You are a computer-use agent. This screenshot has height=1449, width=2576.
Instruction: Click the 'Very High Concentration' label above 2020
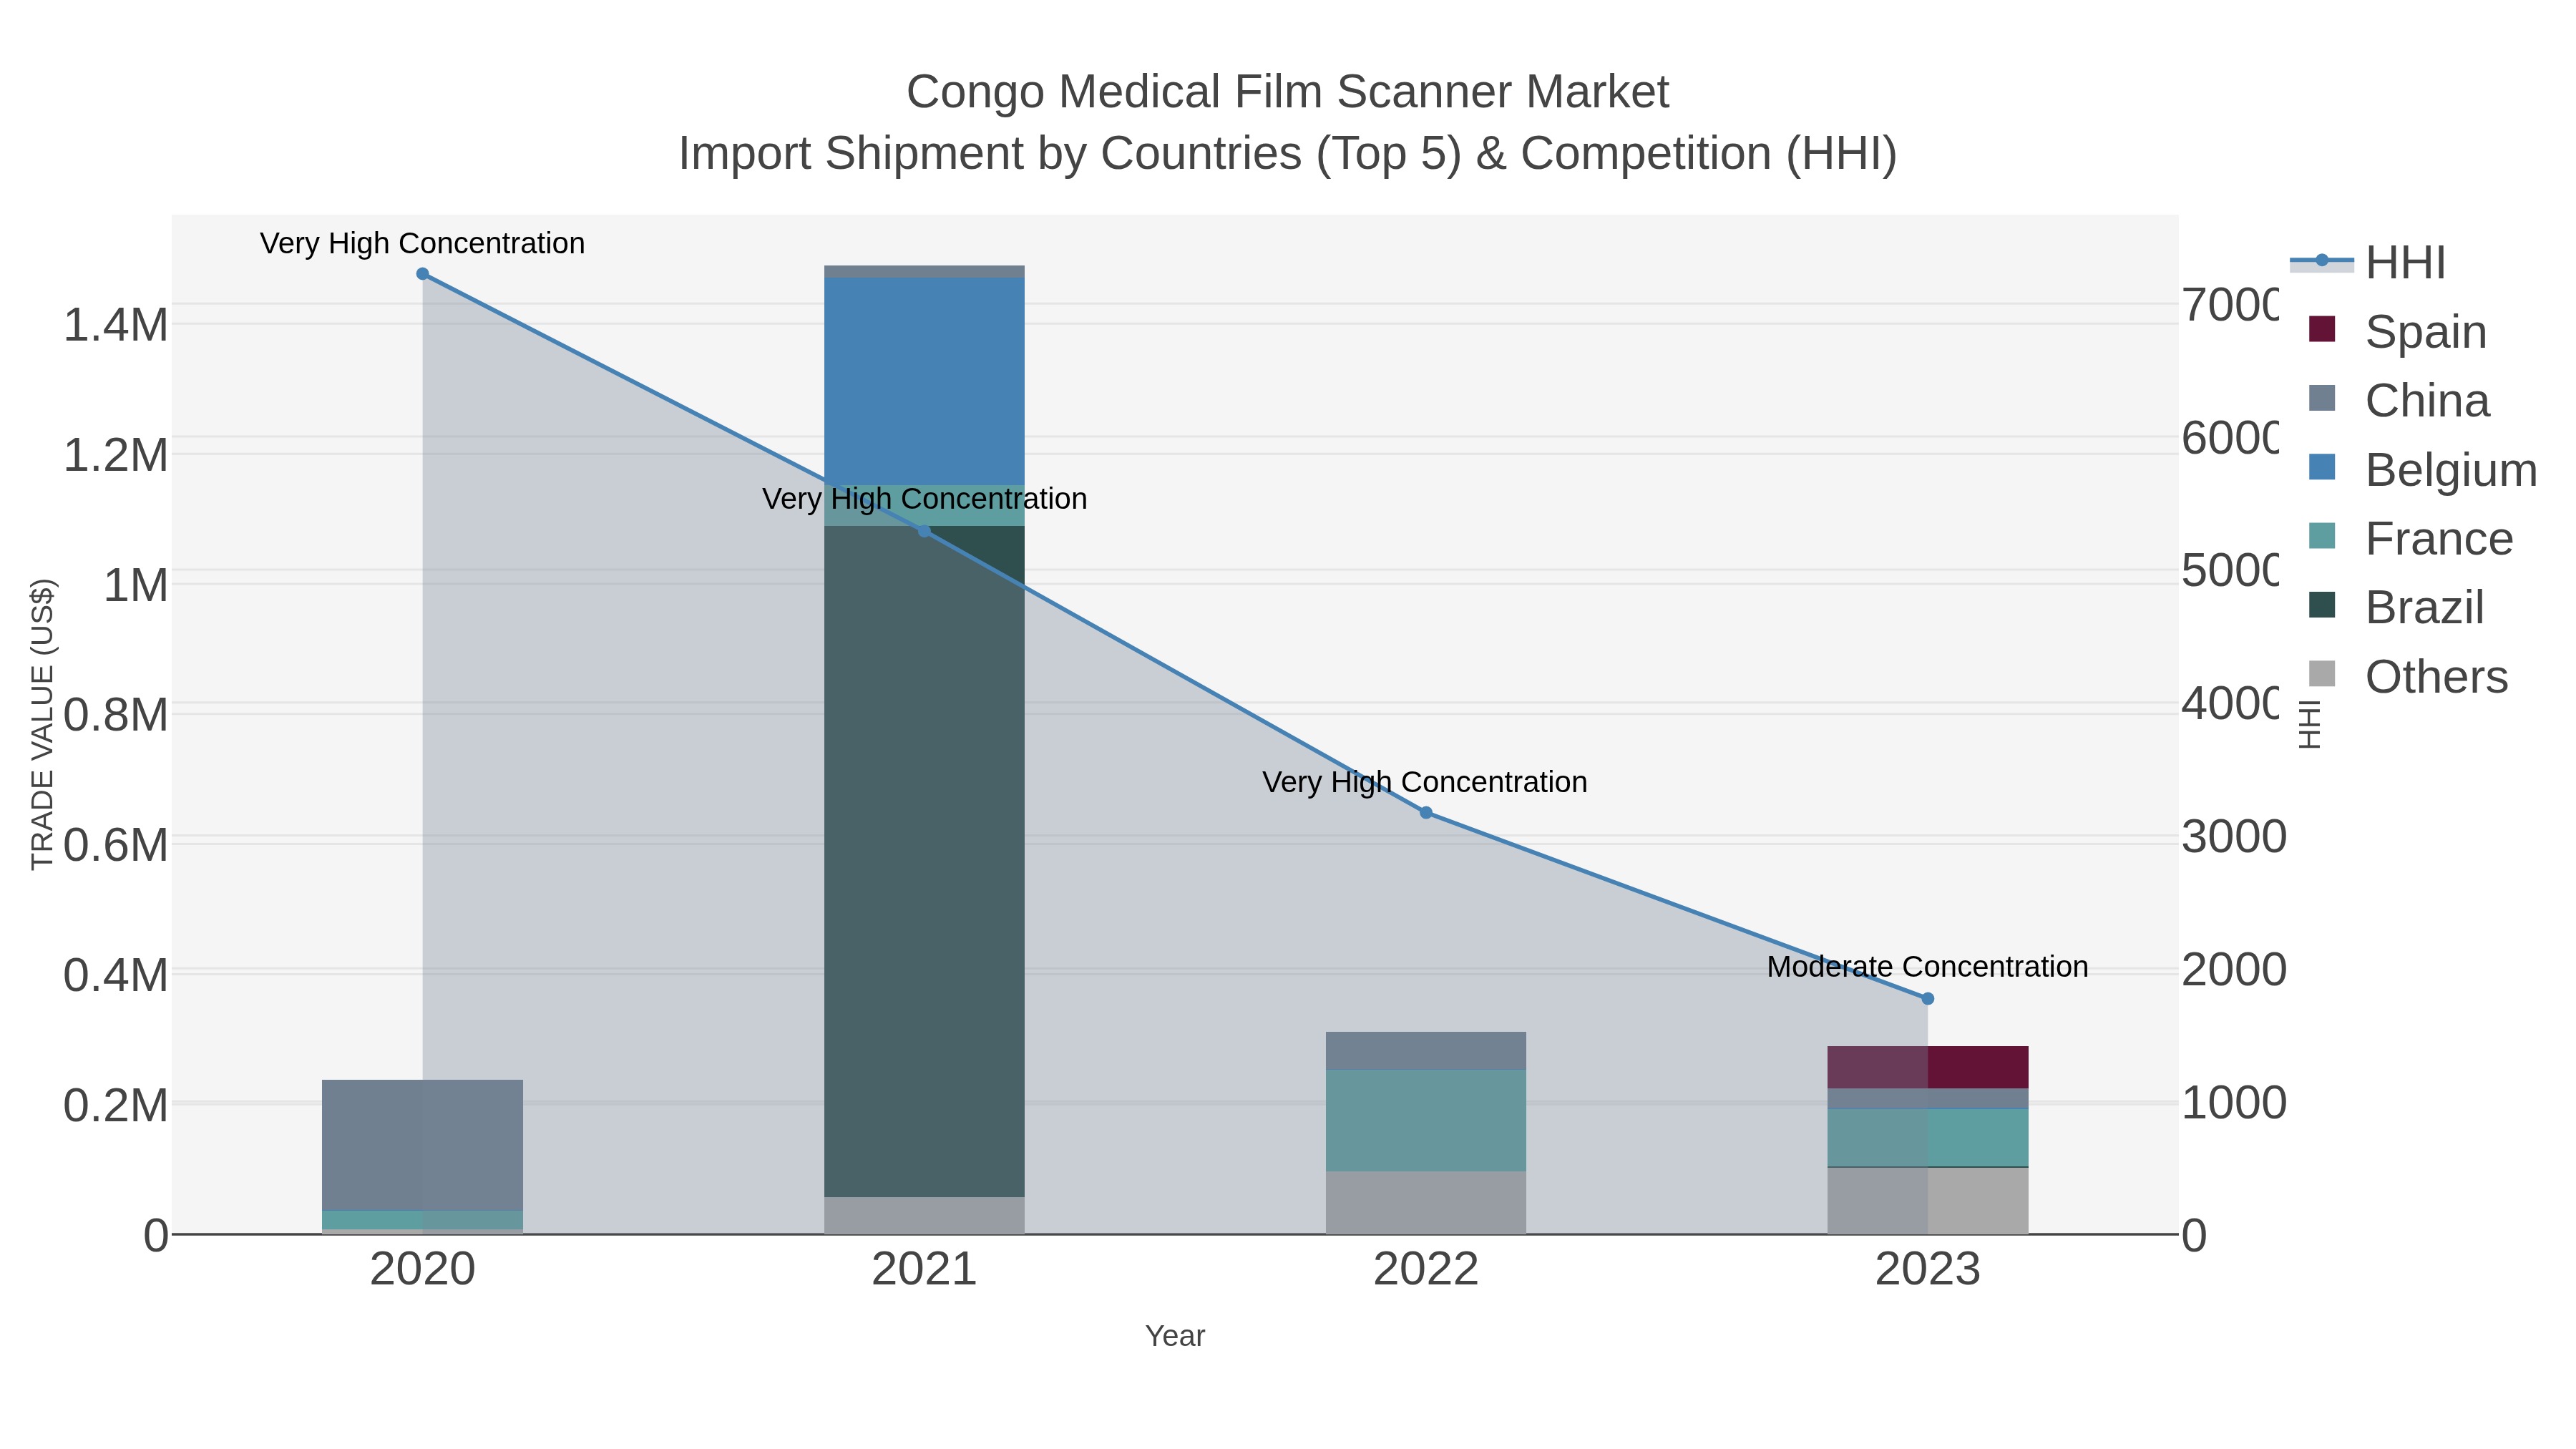click(422, 243)
